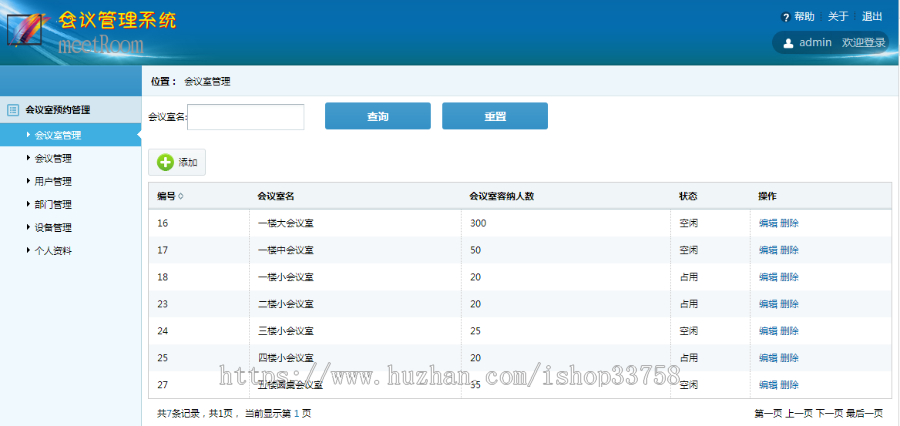The height and width of the screenshot is (426, 900).
Task: Edit room 16 一楼大会议室
Action: pos(768,223)
